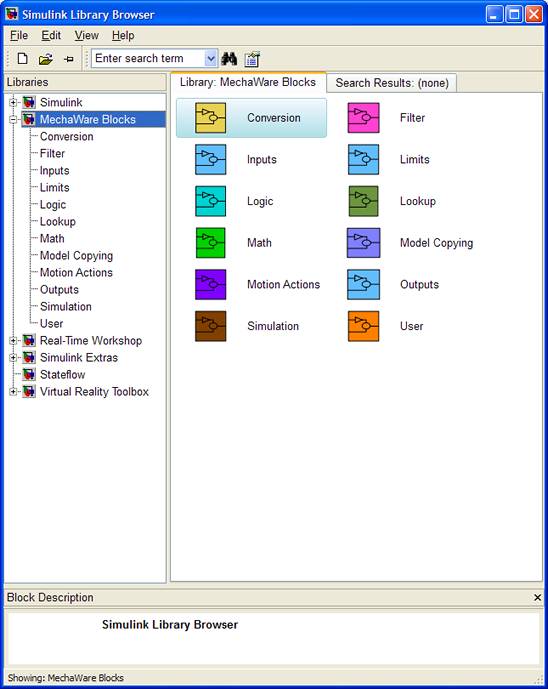The height and width of the screenshot is (689, 548).
Task: Select Motion Actions in the library tree
Action: [x=76, y=272]
